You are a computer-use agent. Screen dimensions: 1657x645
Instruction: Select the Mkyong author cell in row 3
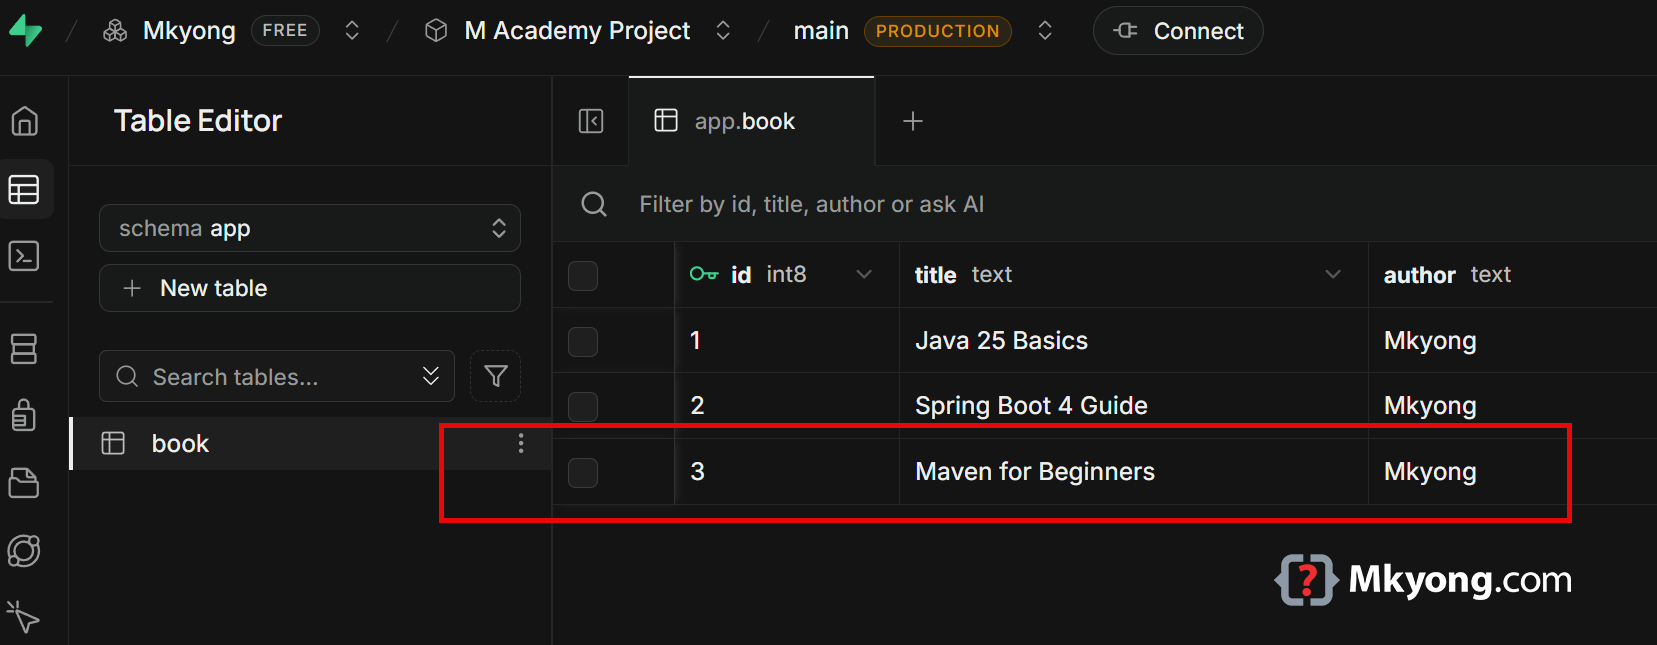click(x=1512, y=472)
